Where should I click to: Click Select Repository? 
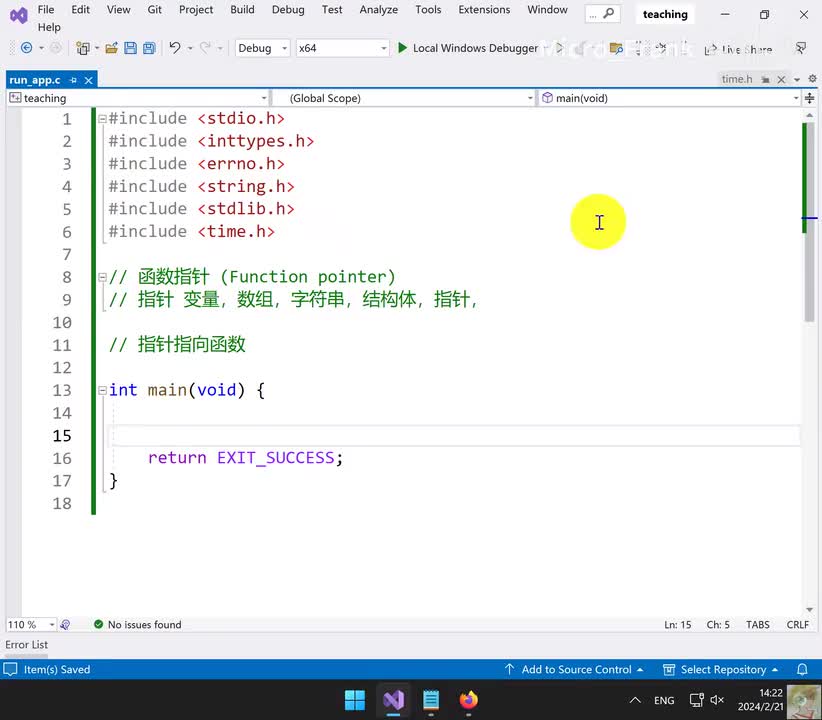coord(721,670)
